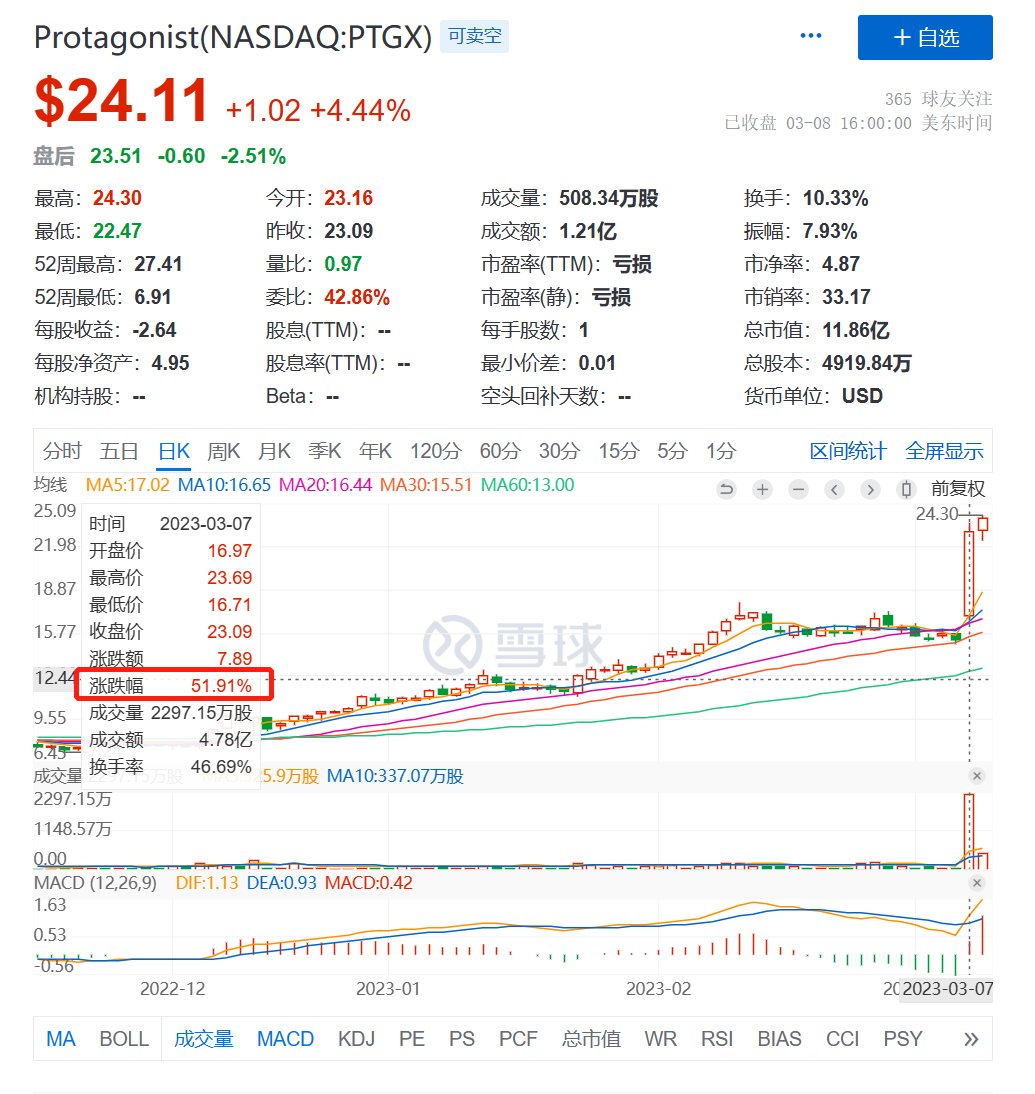Click the candlestick style icon beside 前复权

906,490
